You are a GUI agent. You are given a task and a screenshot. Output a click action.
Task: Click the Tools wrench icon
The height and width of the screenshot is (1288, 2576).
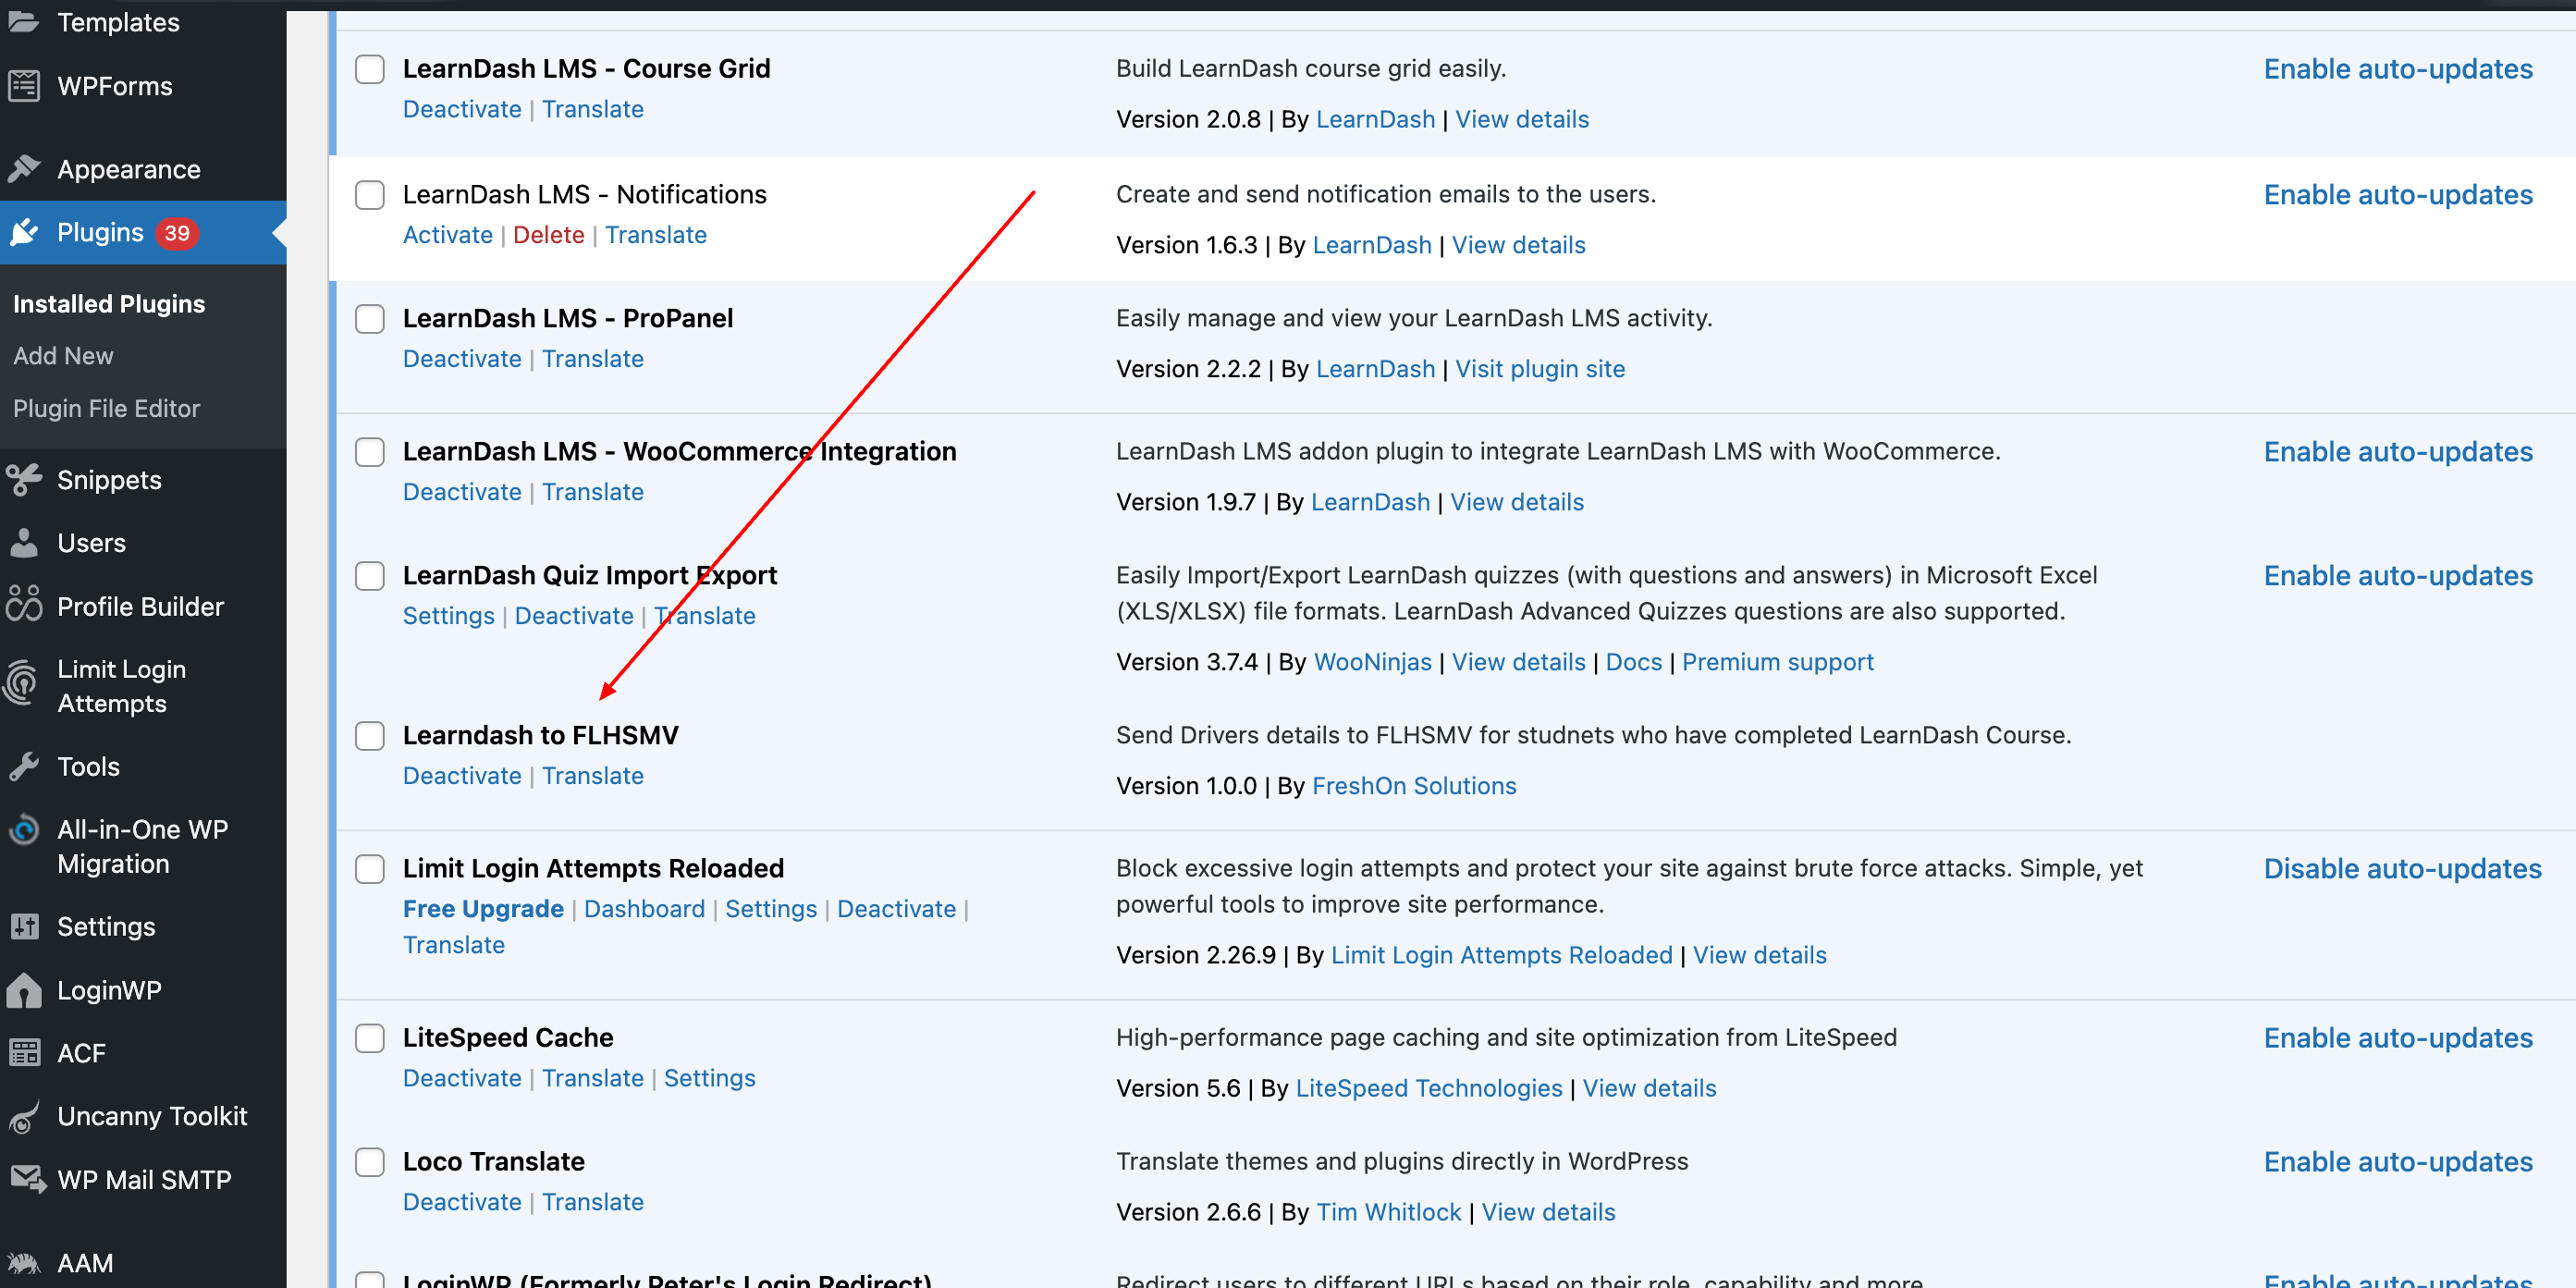click(24, 767)
